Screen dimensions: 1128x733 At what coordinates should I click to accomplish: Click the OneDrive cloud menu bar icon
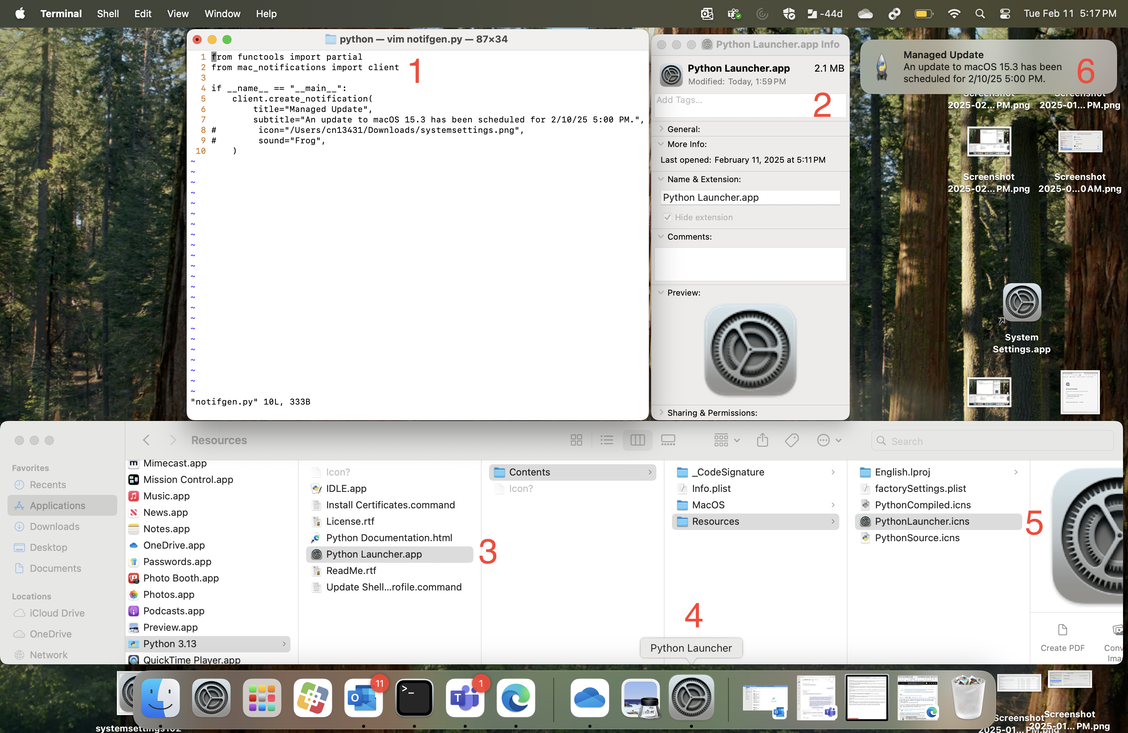coord(865,14)
